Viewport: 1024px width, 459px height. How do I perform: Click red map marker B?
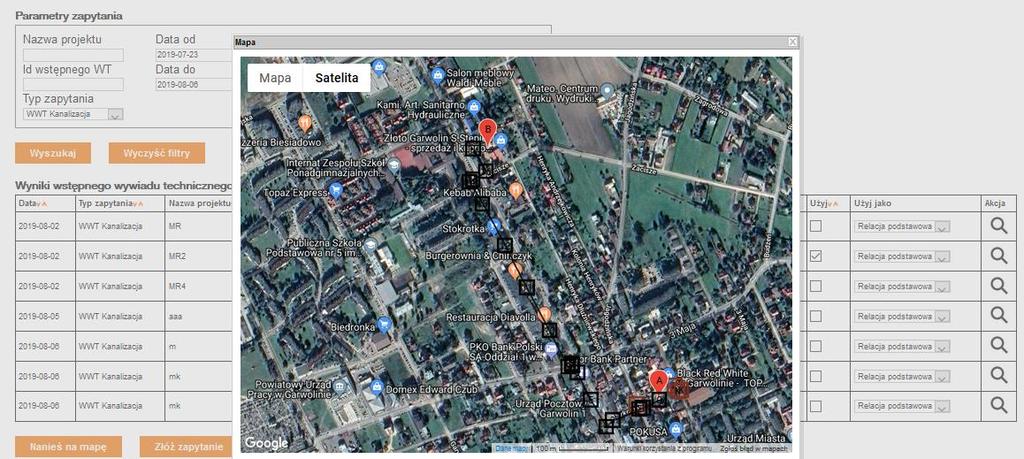(x=486, y=133)
